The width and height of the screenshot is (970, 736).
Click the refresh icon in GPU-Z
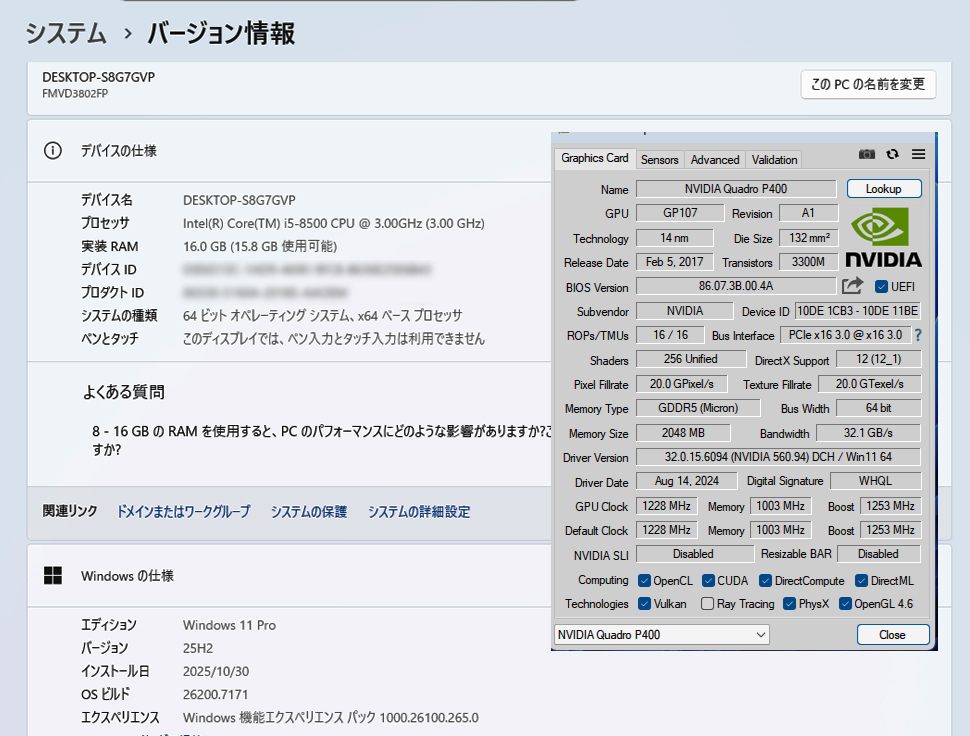pos(892,154)
